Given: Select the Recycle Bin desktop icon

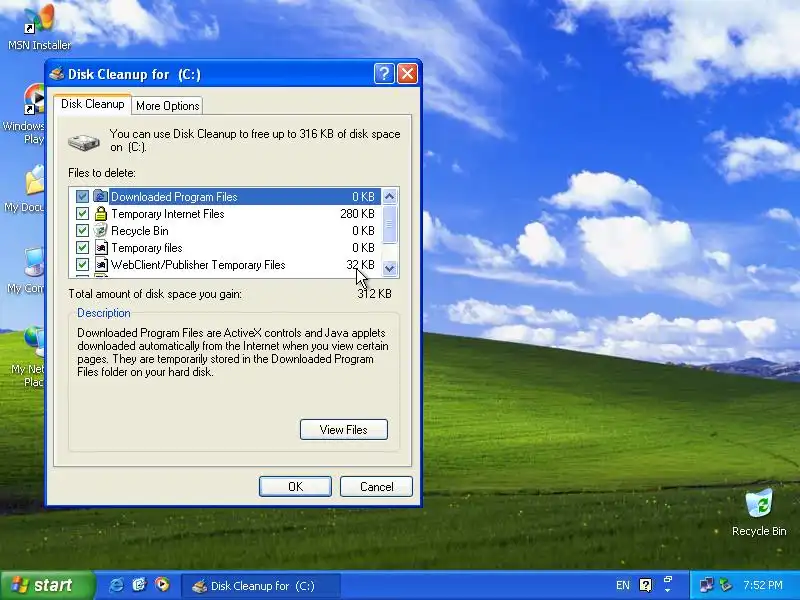Looking at the screenshot, I should [759, 513].
